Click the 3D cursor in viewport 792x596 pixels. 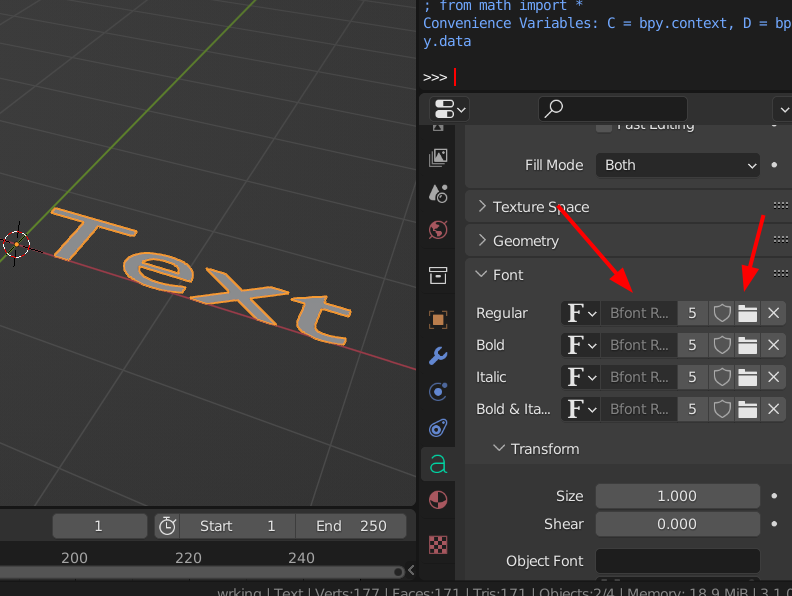(x=17, y=244)
